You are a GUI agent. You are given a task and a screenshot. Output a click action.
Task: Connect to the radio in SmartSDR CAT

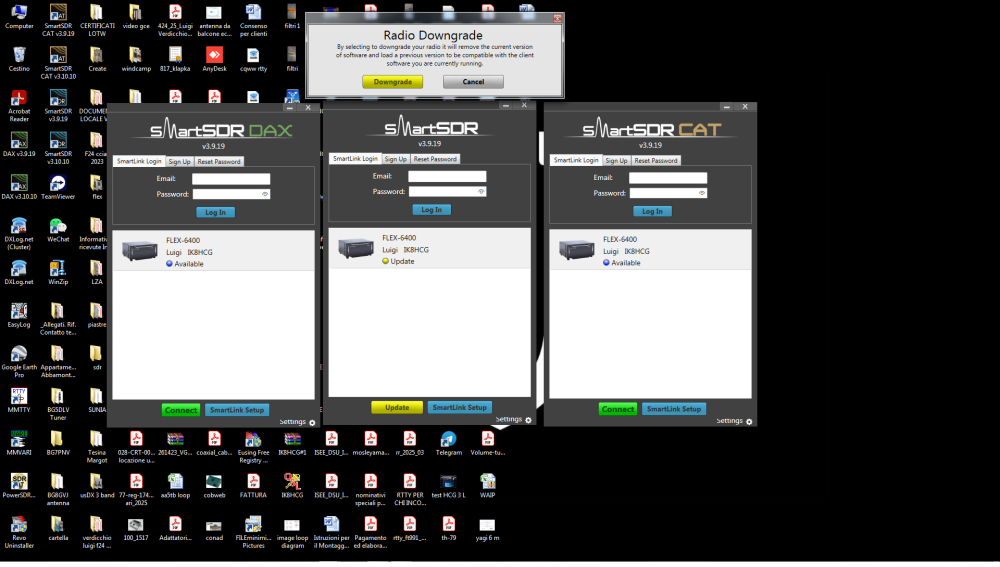(x=617, y=409)
